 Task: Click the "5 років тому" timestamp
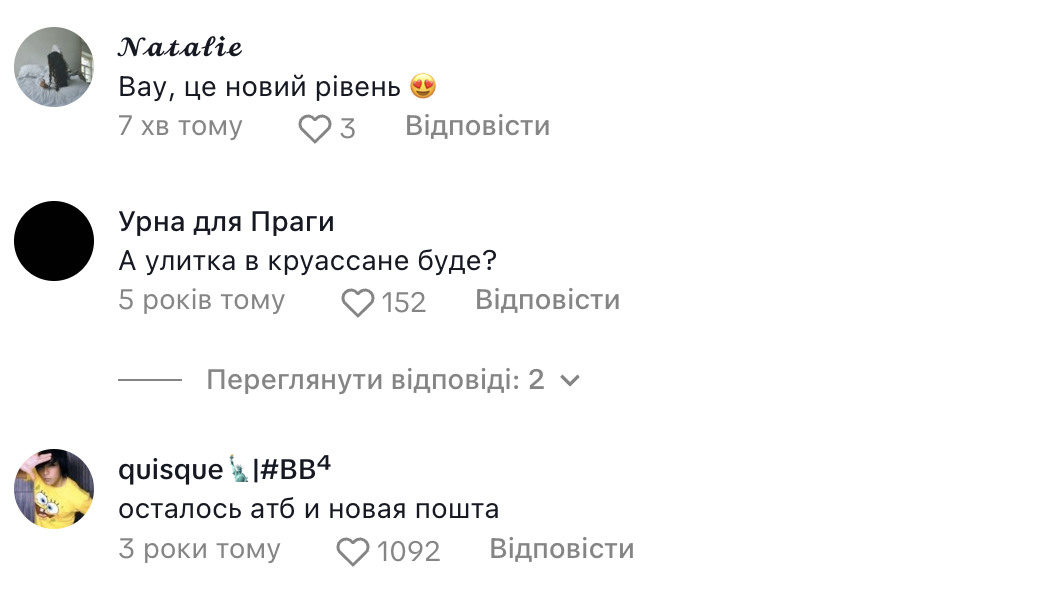click(x=201, y=300)
